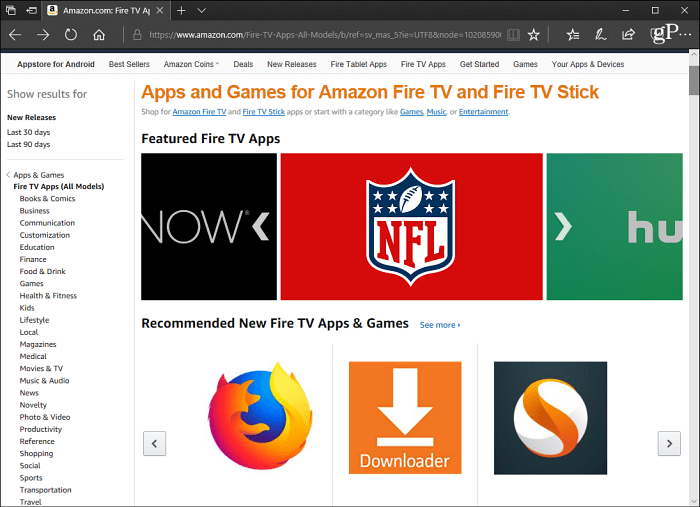Select the Health & Fitness category
This screenshot has height=507, width=700.
coord(48,295)
